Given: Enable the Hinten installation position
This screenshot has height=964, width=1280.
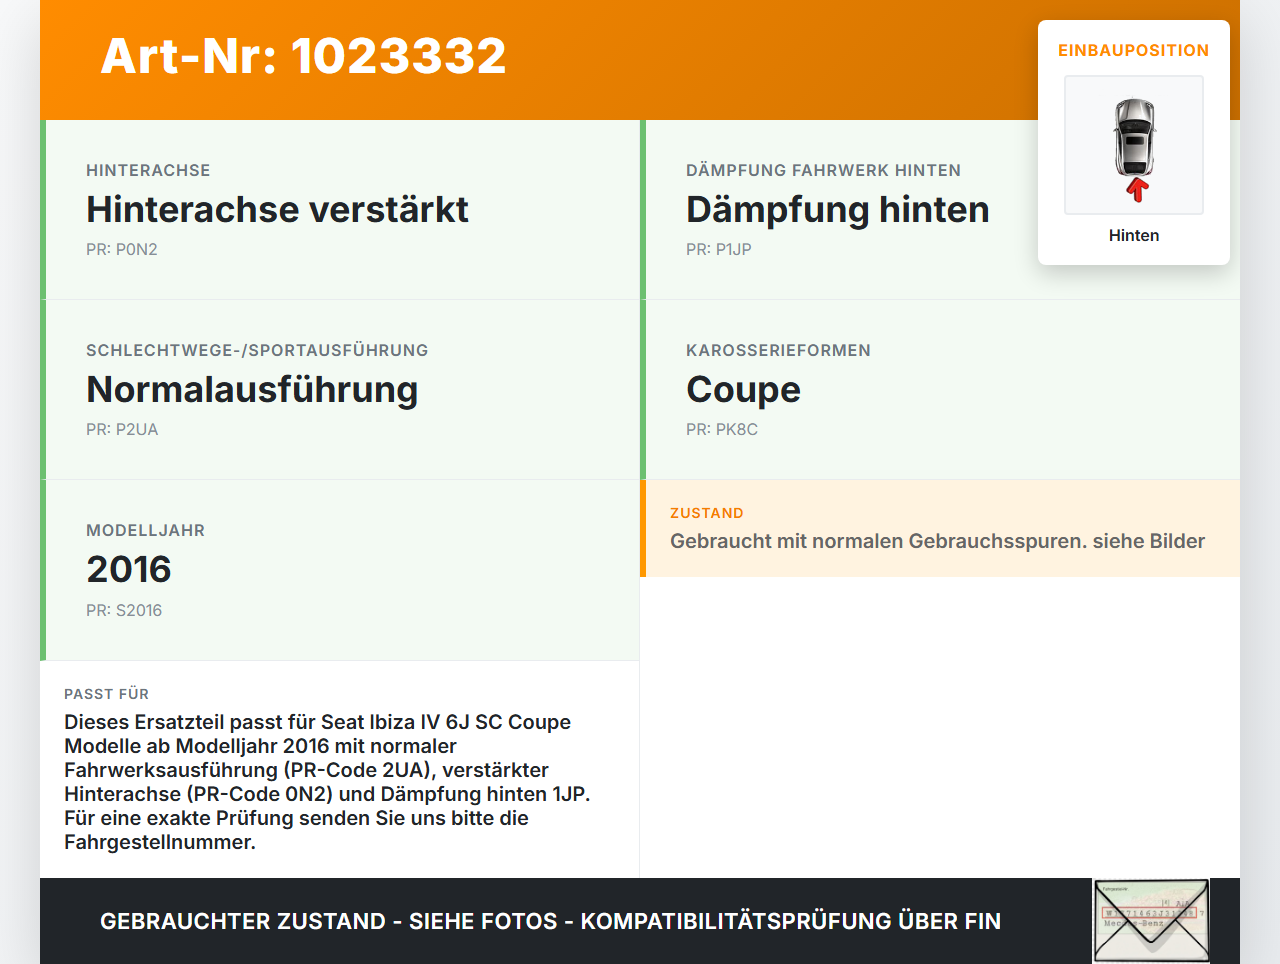Looking at the screenshot, I should coord(1133,235).
